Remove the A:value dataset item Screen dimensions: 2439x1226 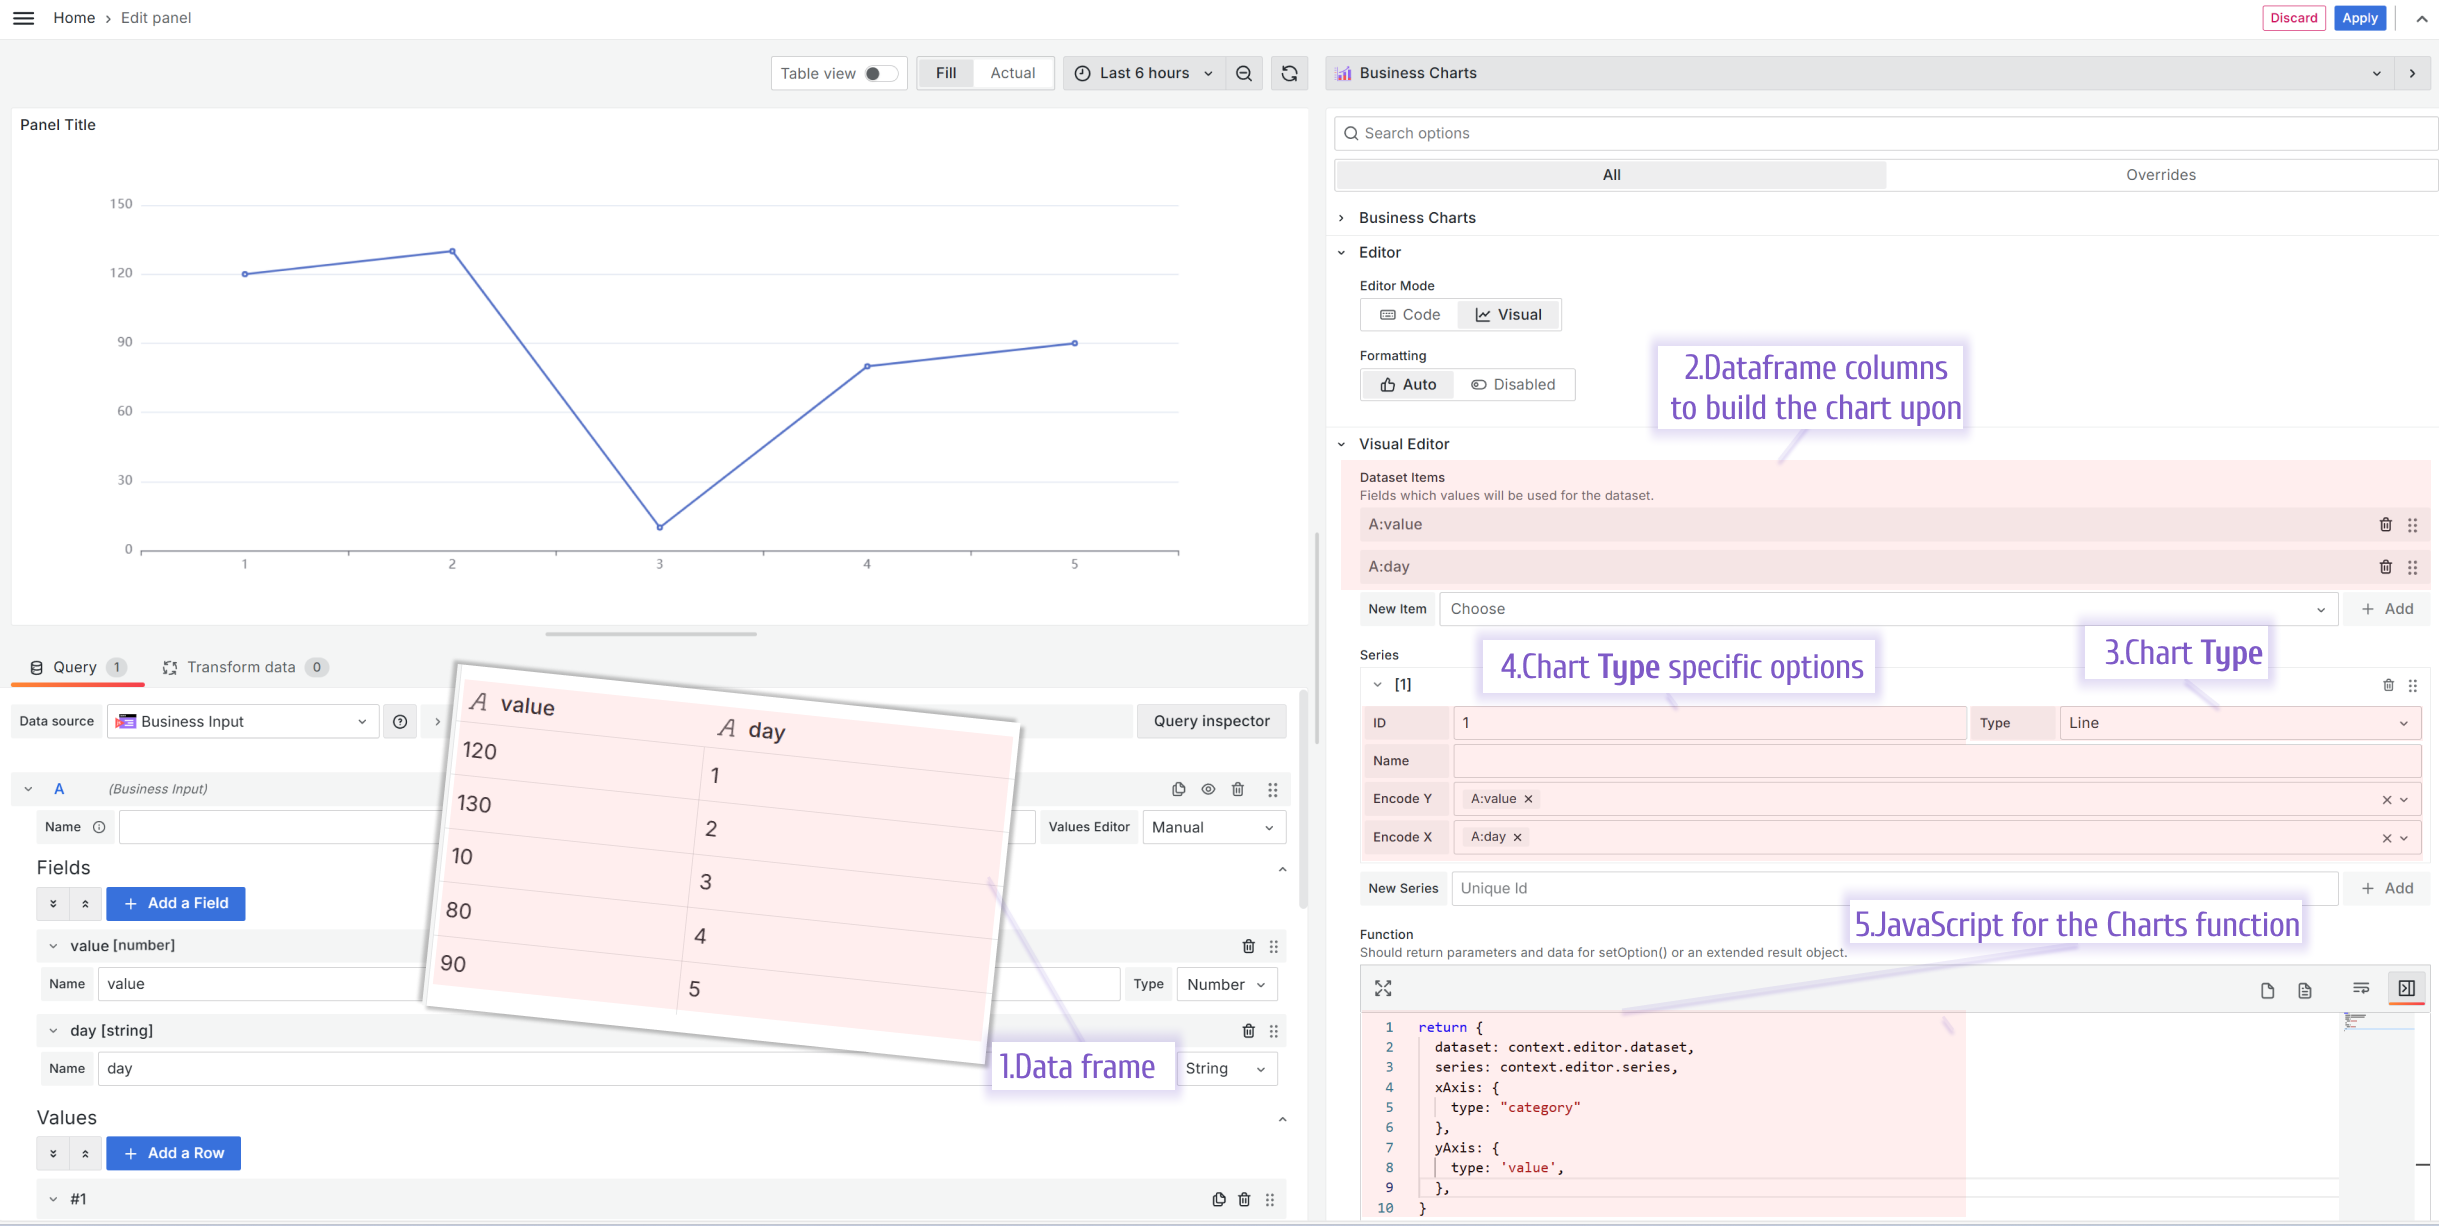pos(2386,524)
